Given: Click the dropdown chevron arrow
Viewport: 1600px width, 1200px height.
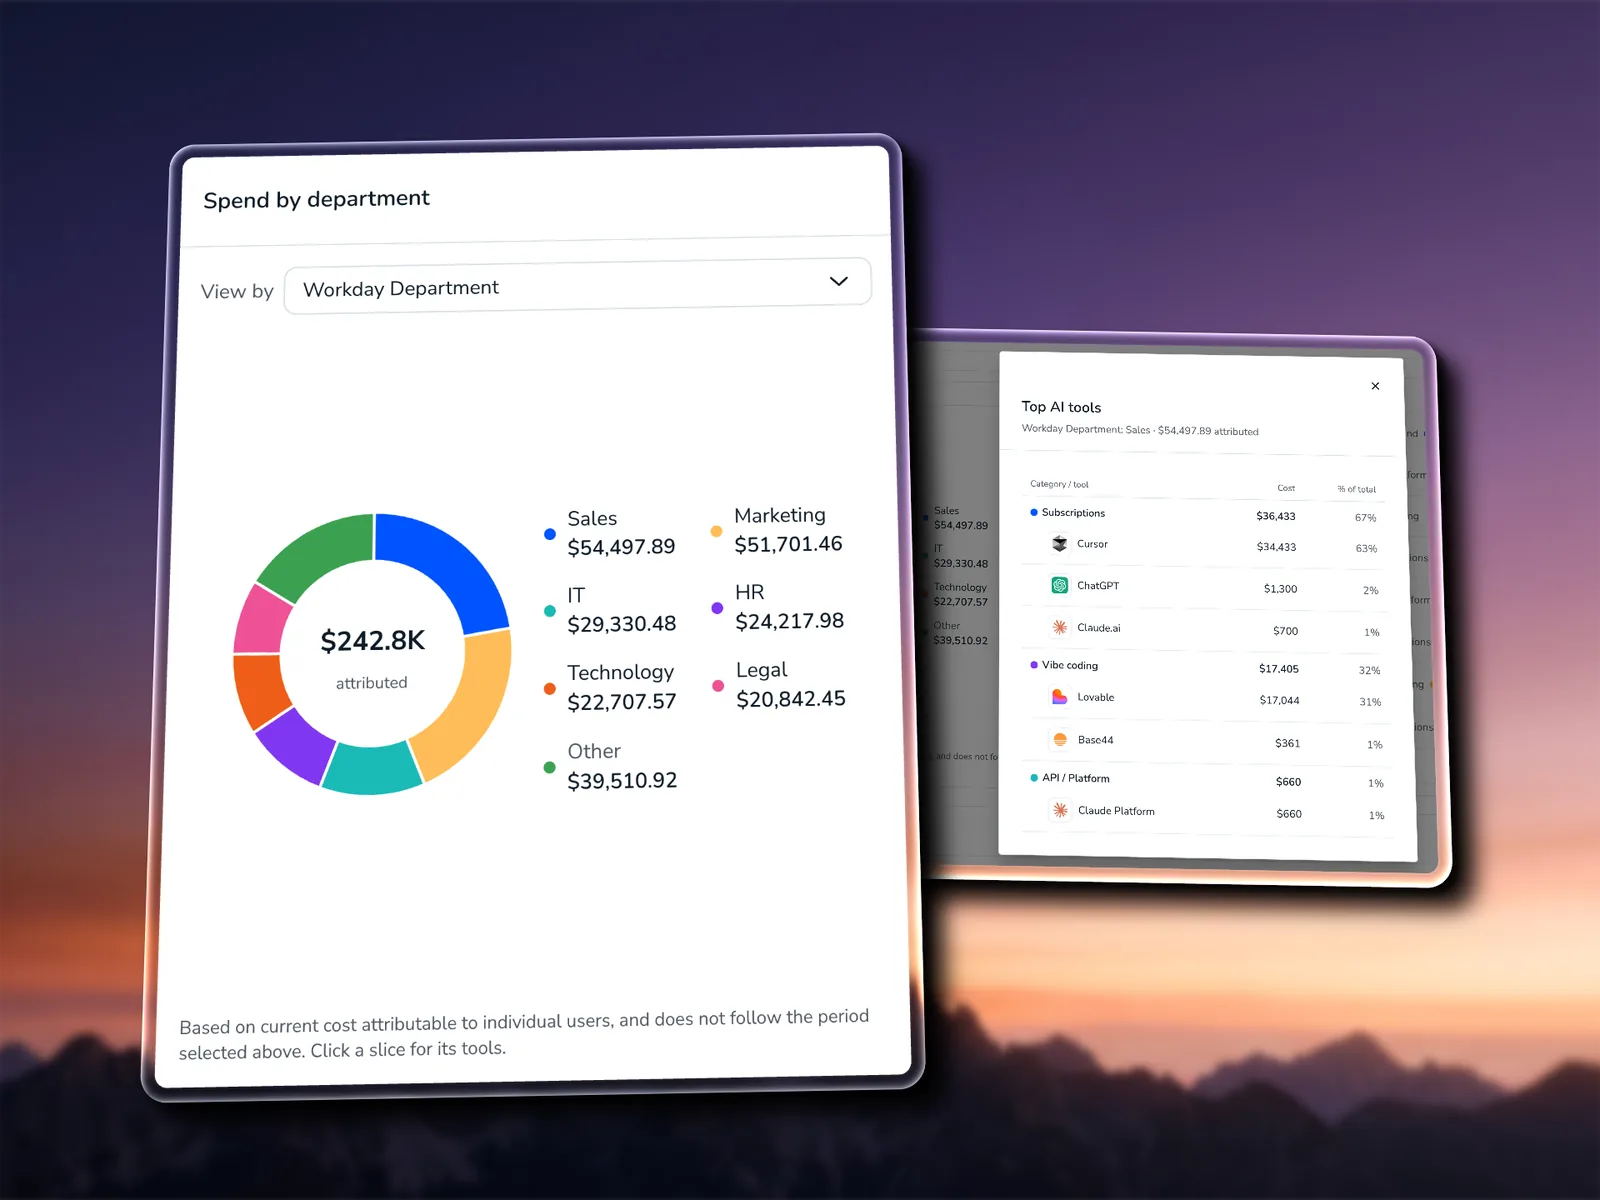Looking at the screenshot, I should 838,281.
